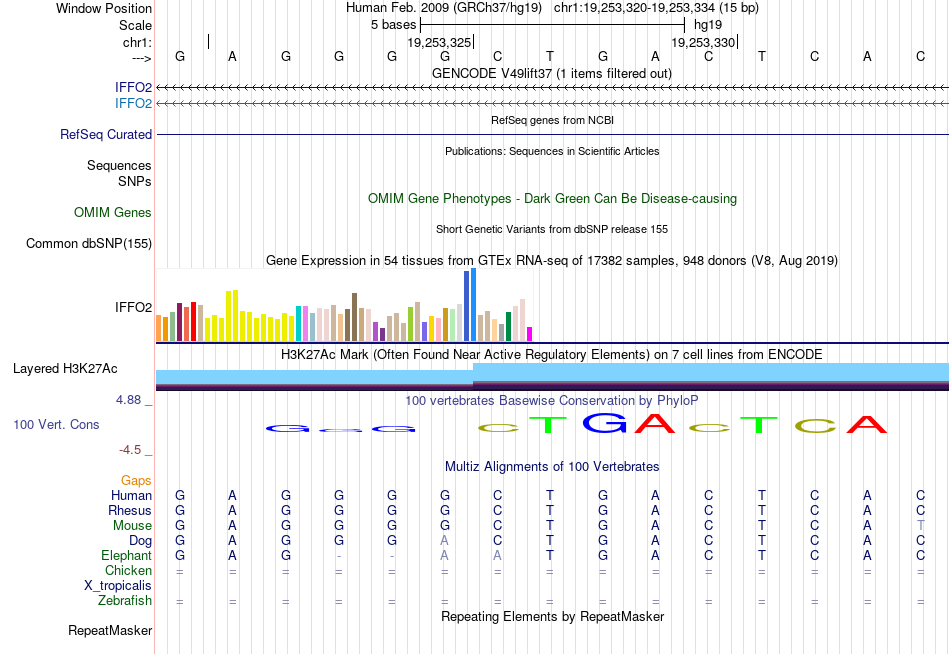Click the 5 bases scale bar
Image resolution: width=950 pixels, height=654 pixels.
click(553, 25)
